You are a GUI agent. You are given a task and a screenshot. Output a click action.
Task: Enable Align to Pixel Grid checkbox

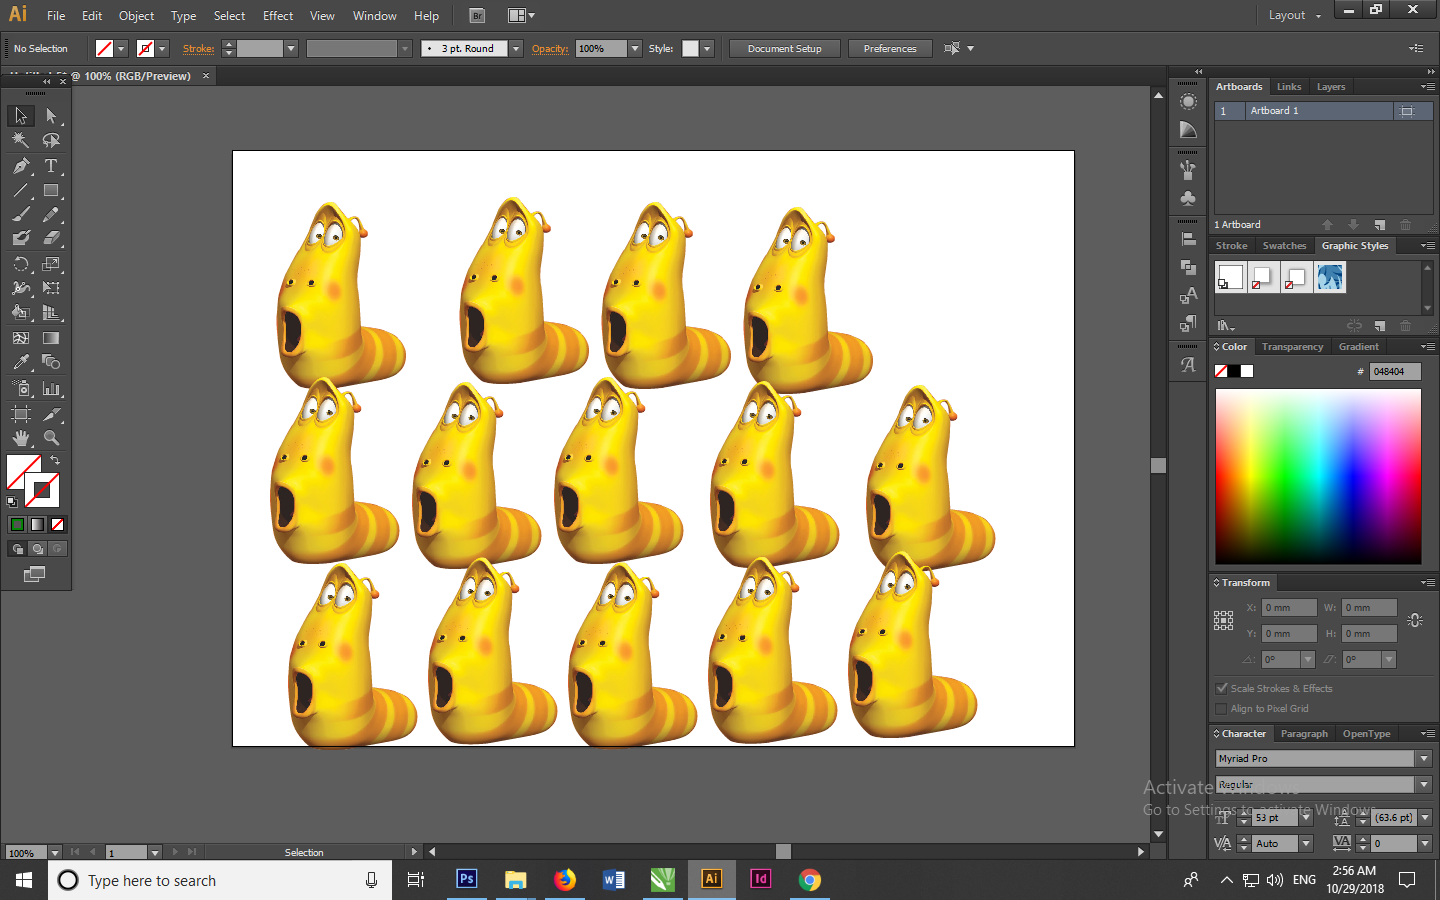tap(1221, 708)
